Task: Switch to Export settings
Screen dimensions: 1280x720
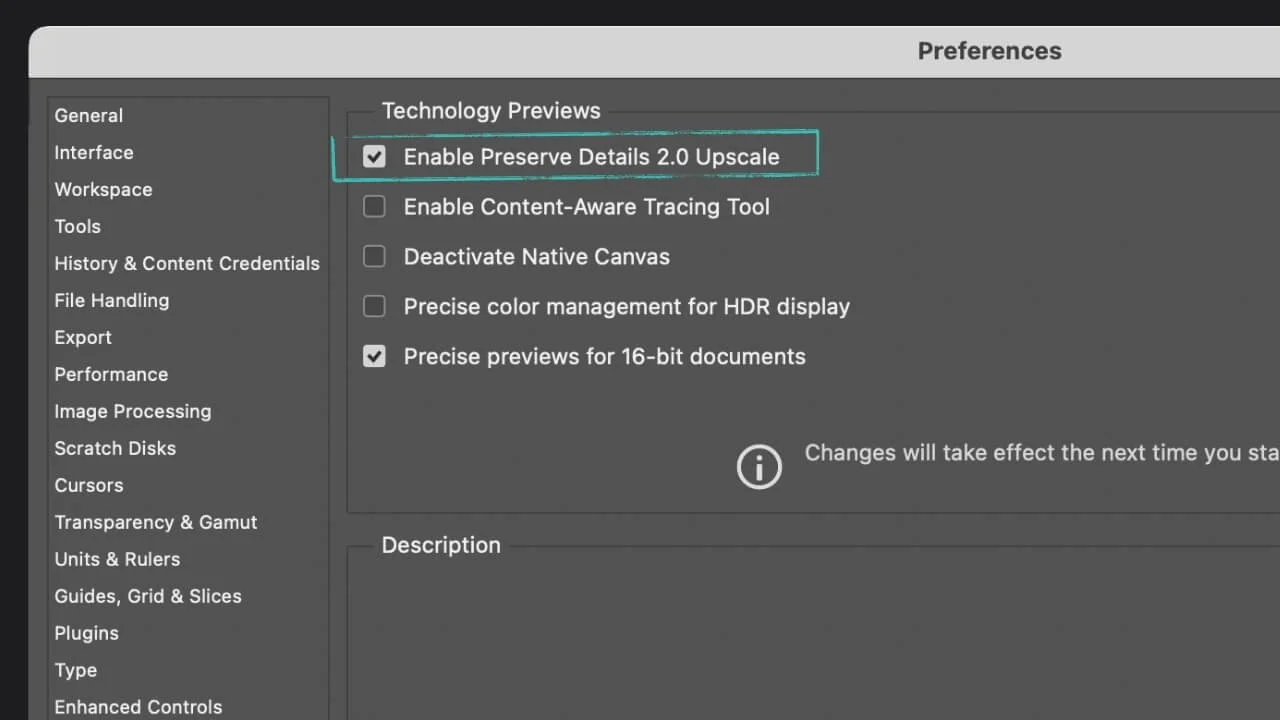Action: [83, 337]
